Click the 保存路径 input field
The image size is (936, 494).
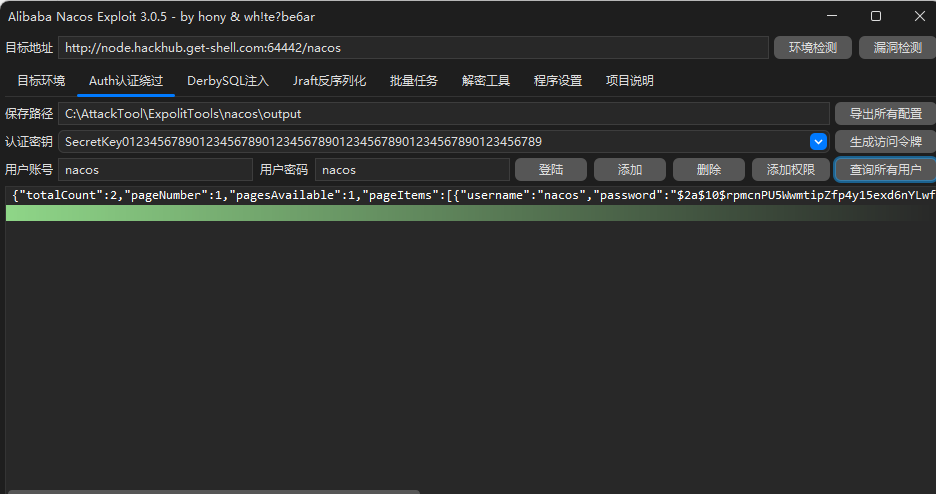(x=444, y=113)
